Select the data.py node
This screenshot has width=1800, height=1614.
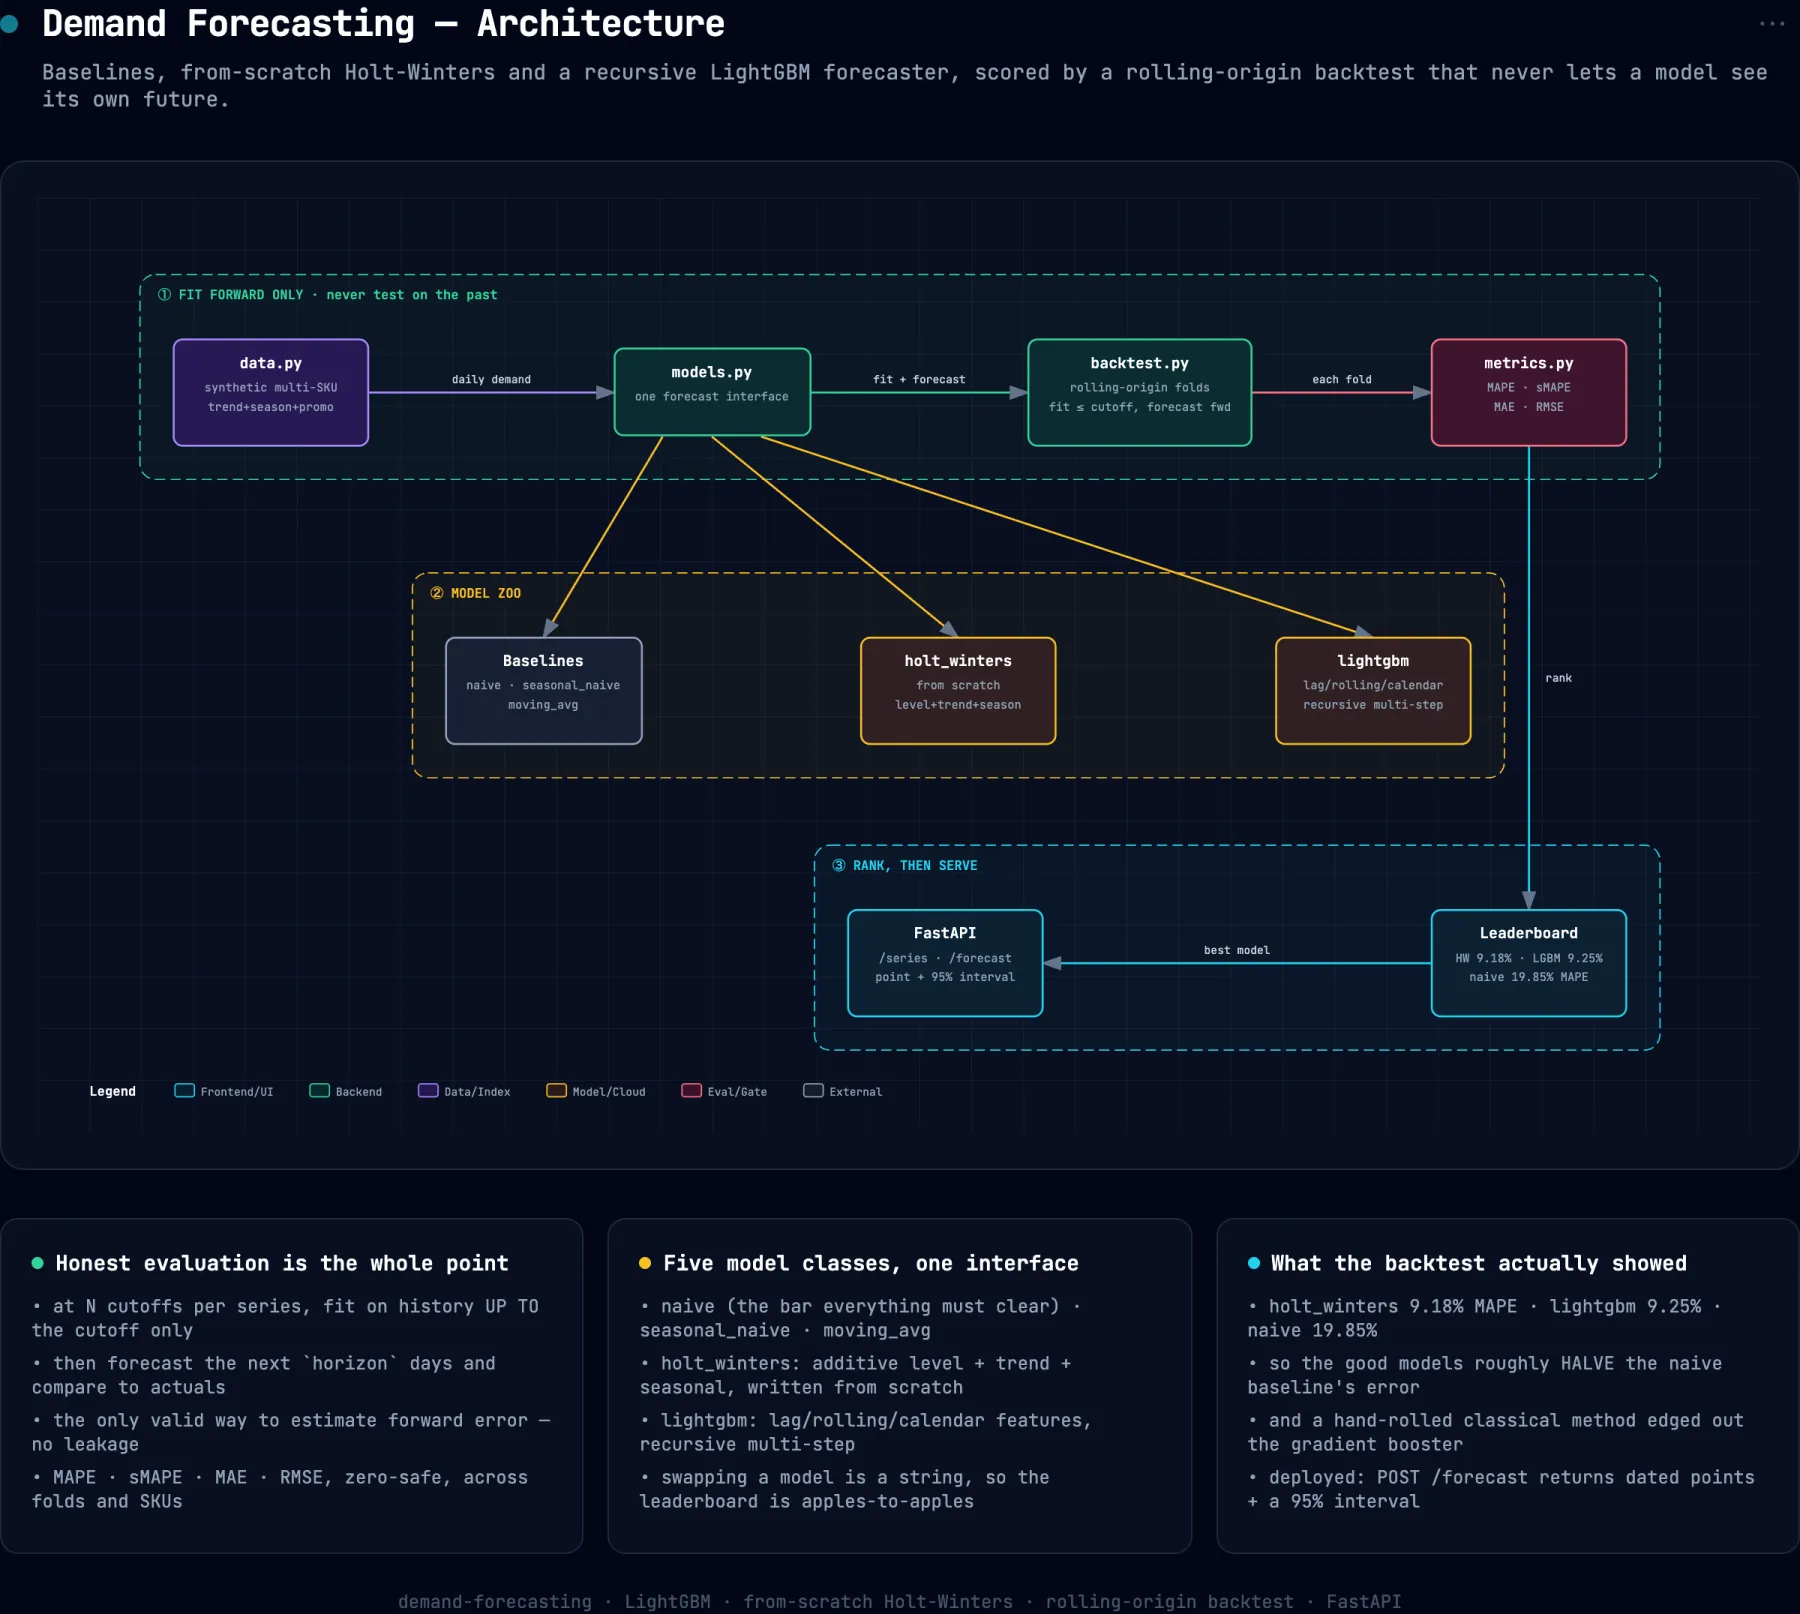coord(271,392)
